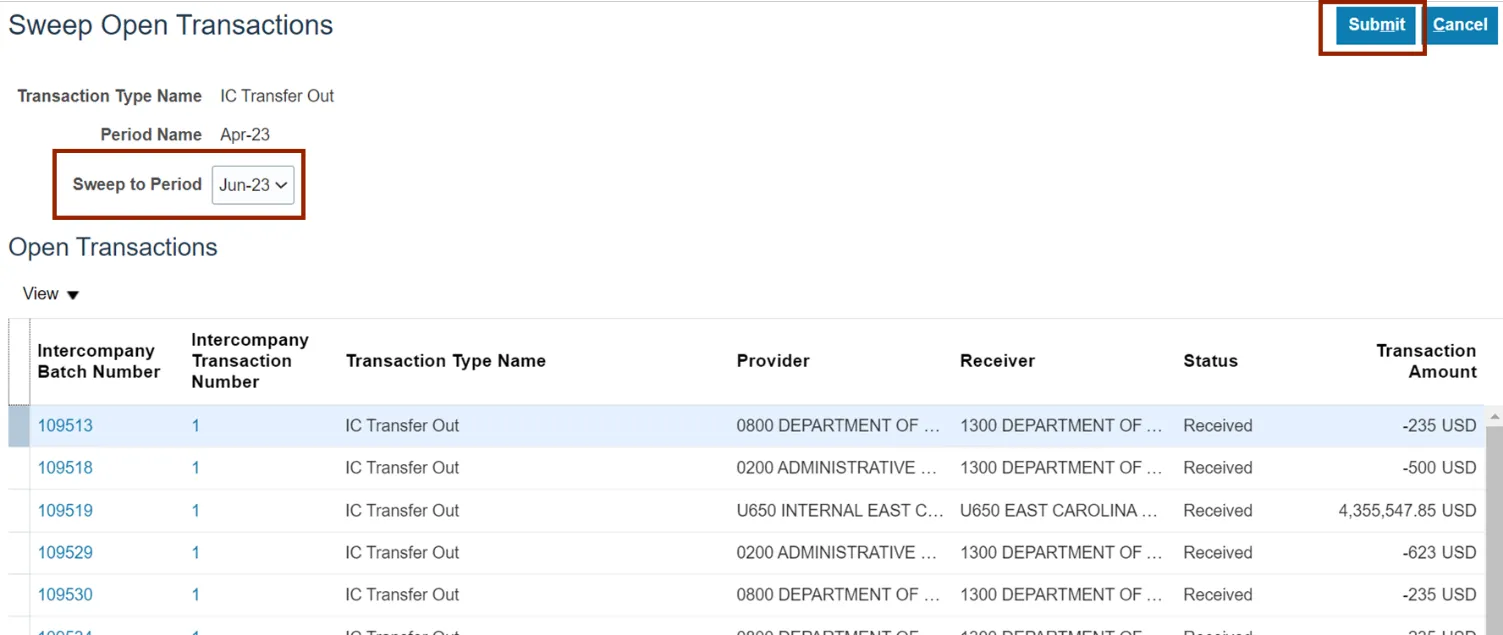Open batch number 109519 link
Image resolution: width=1503 pixels, height=635 pixels.
(x=65, y=511)
